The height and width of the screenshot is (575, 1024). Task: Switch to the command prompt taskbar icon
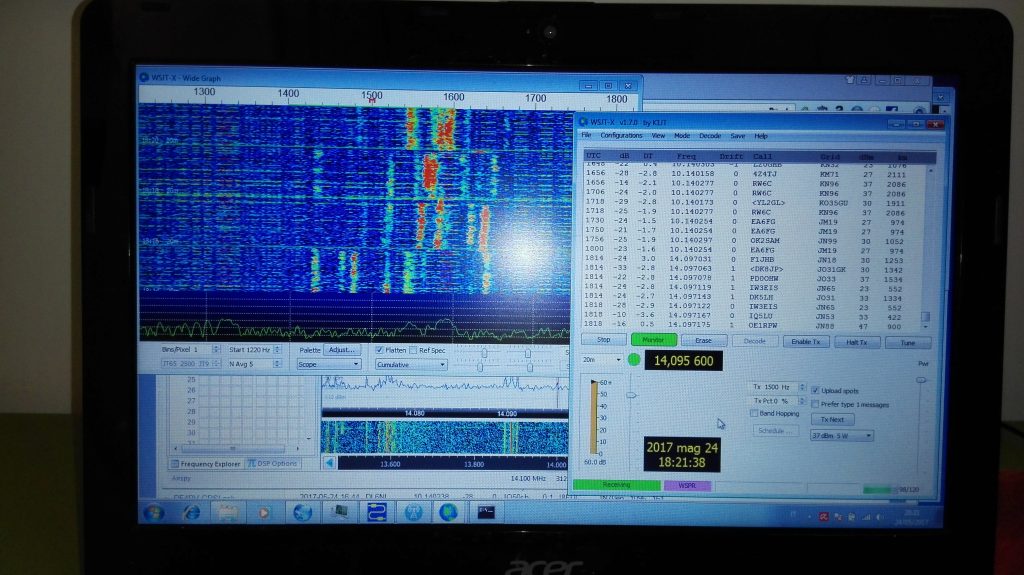485,513
